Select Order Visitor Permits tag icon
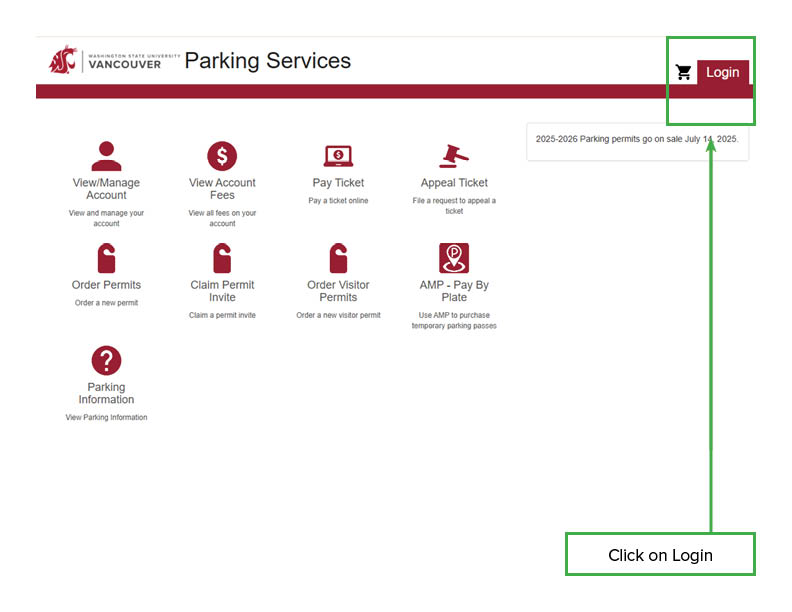This screenshot has height=612, width=792. click(x=338, y=258)
